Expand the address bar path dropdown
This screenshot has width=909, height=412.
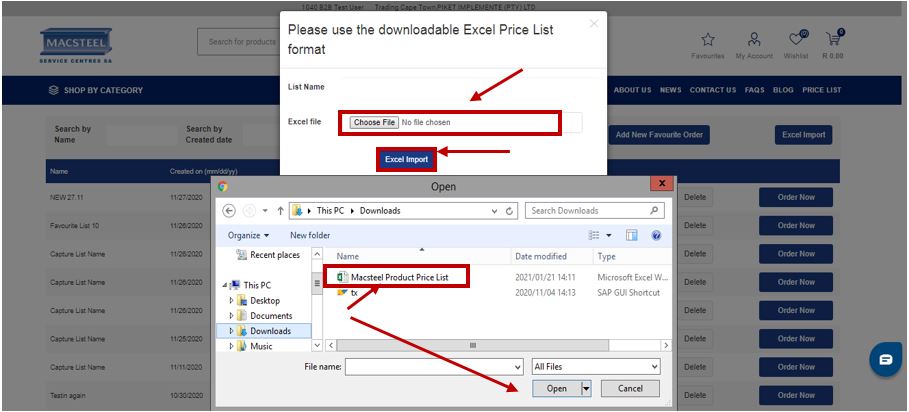pos(494,211)
